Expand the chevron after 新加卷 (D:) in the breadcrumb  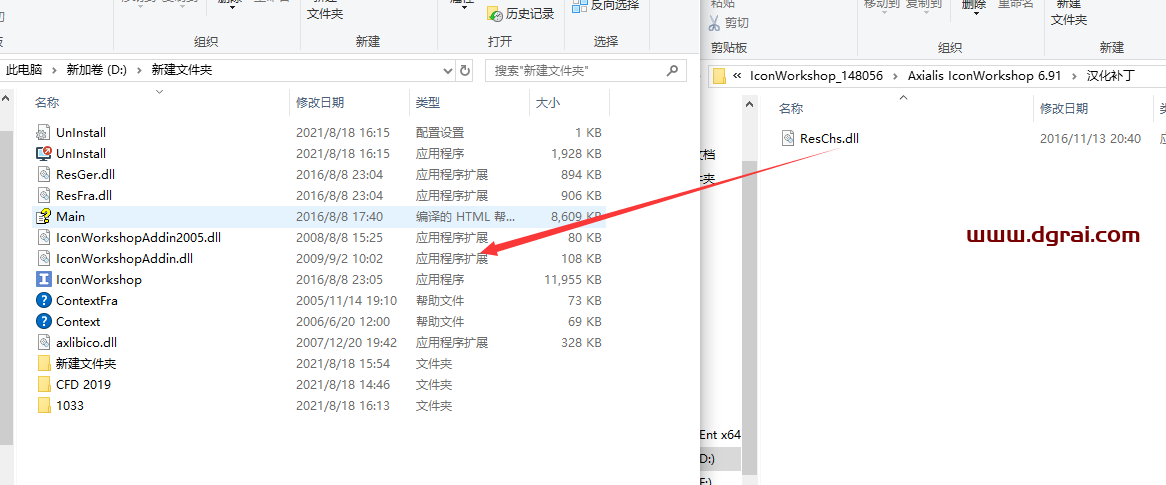tap(140, 71)
